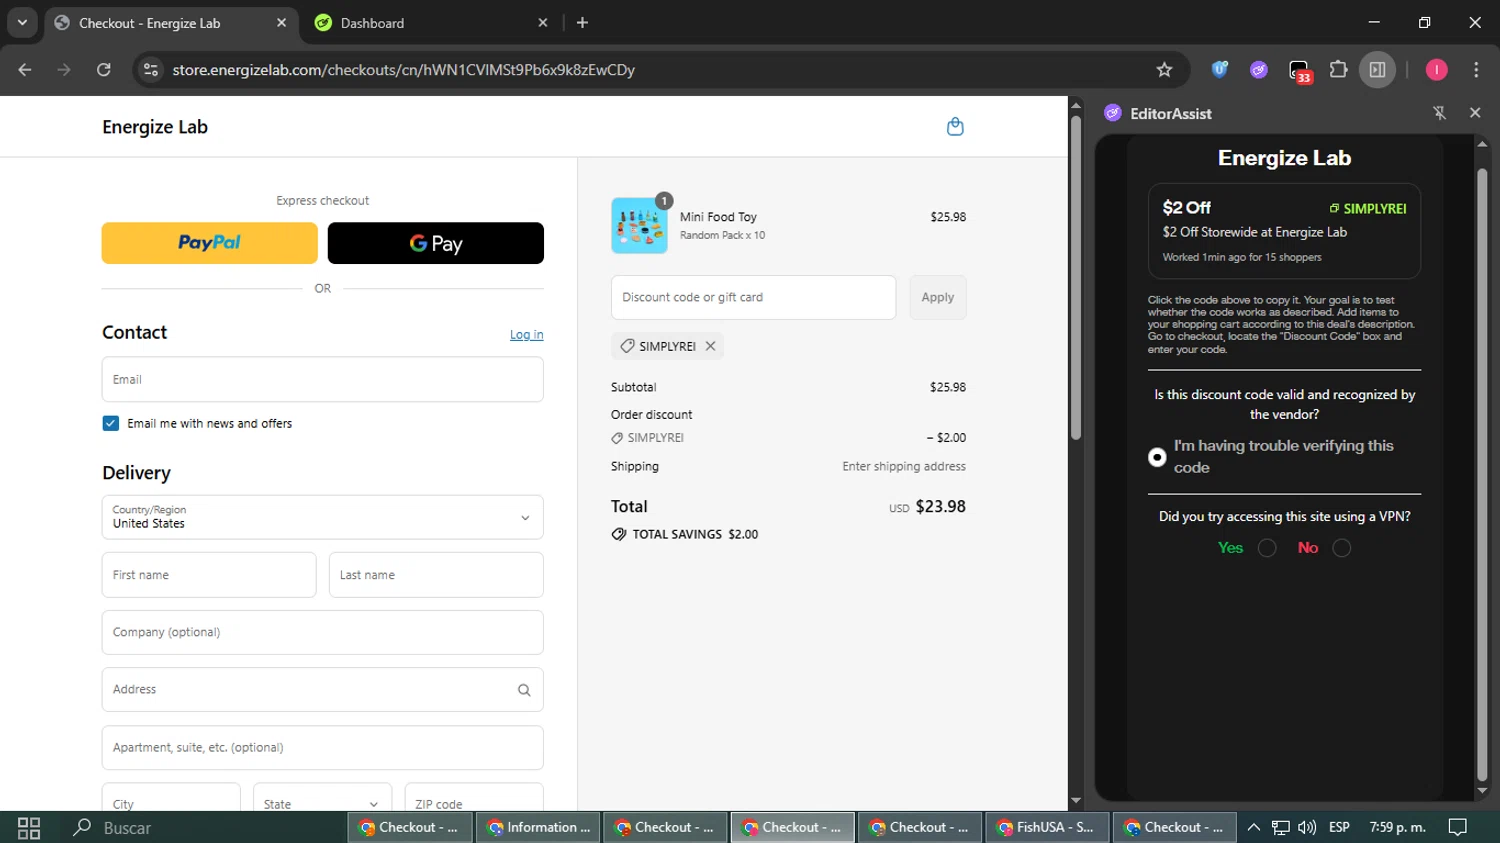Open FishUSA window from taskbar
This screenshot has width=1500, height=843.
coord(1046,827)
